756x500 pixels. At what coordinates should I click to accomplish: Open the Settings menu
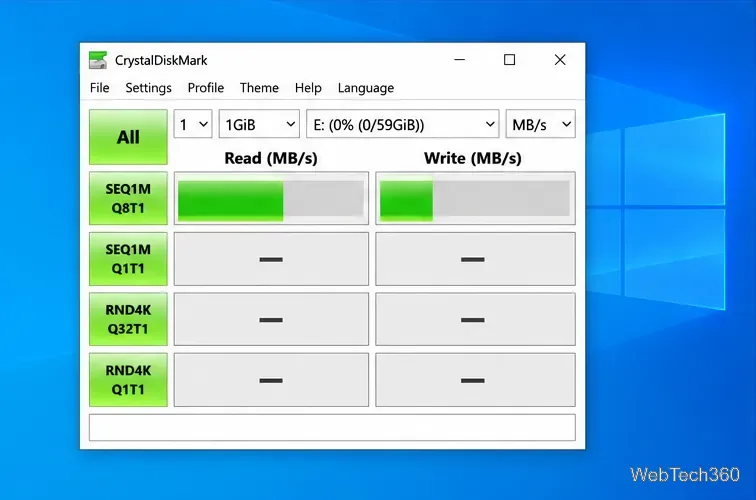[148, 88]
